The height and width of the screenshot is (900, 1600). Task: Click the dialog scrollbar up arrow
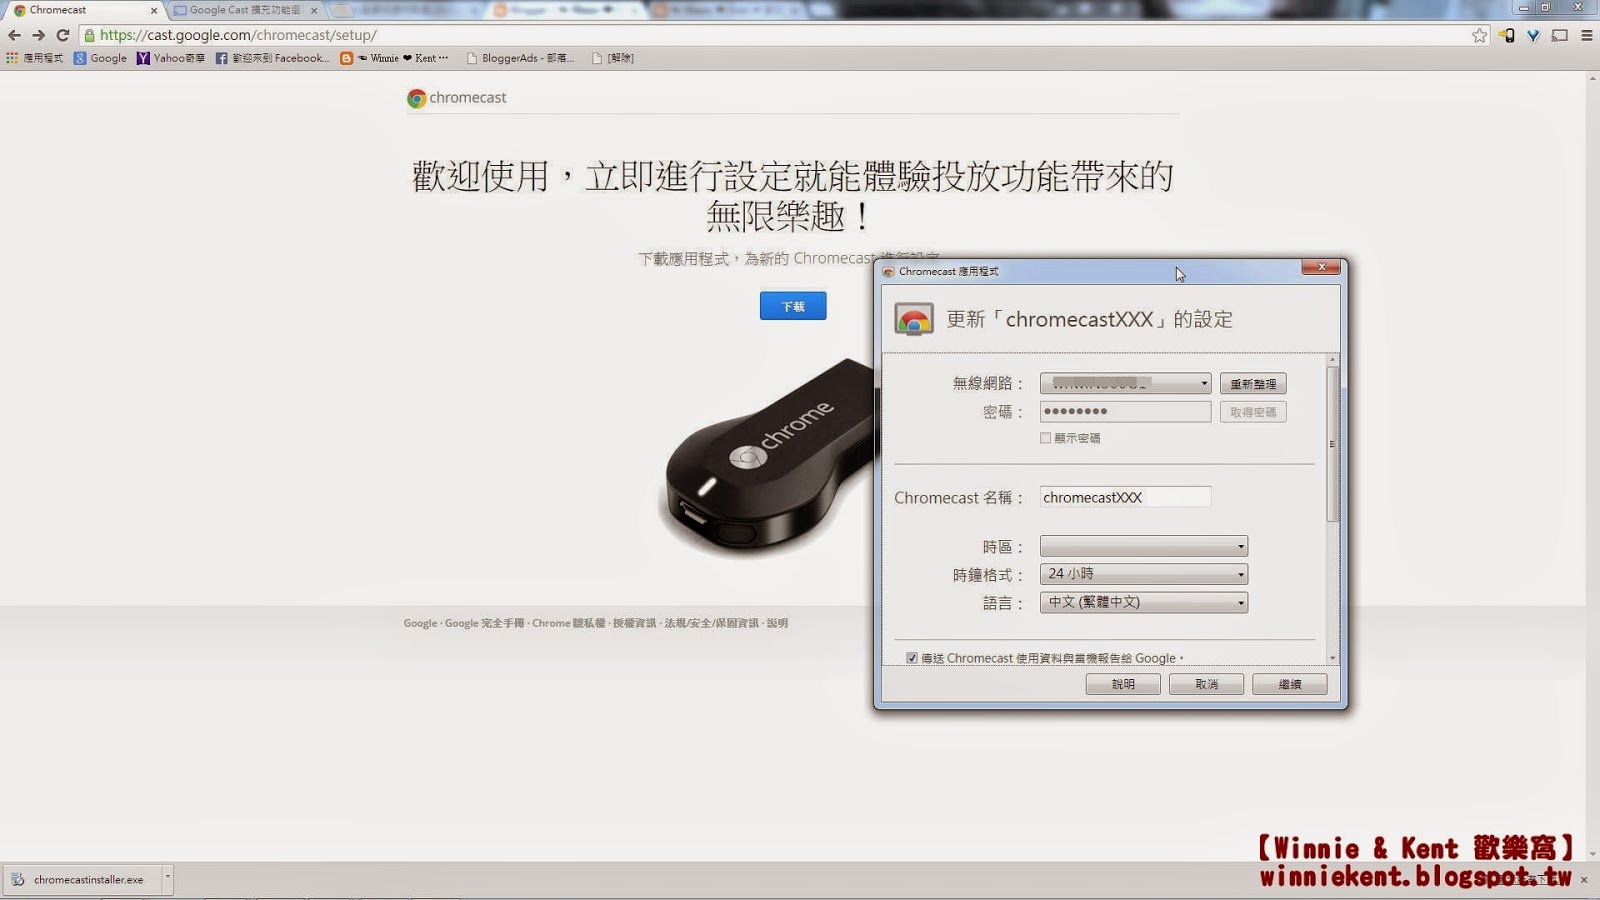coord(1332,359)
